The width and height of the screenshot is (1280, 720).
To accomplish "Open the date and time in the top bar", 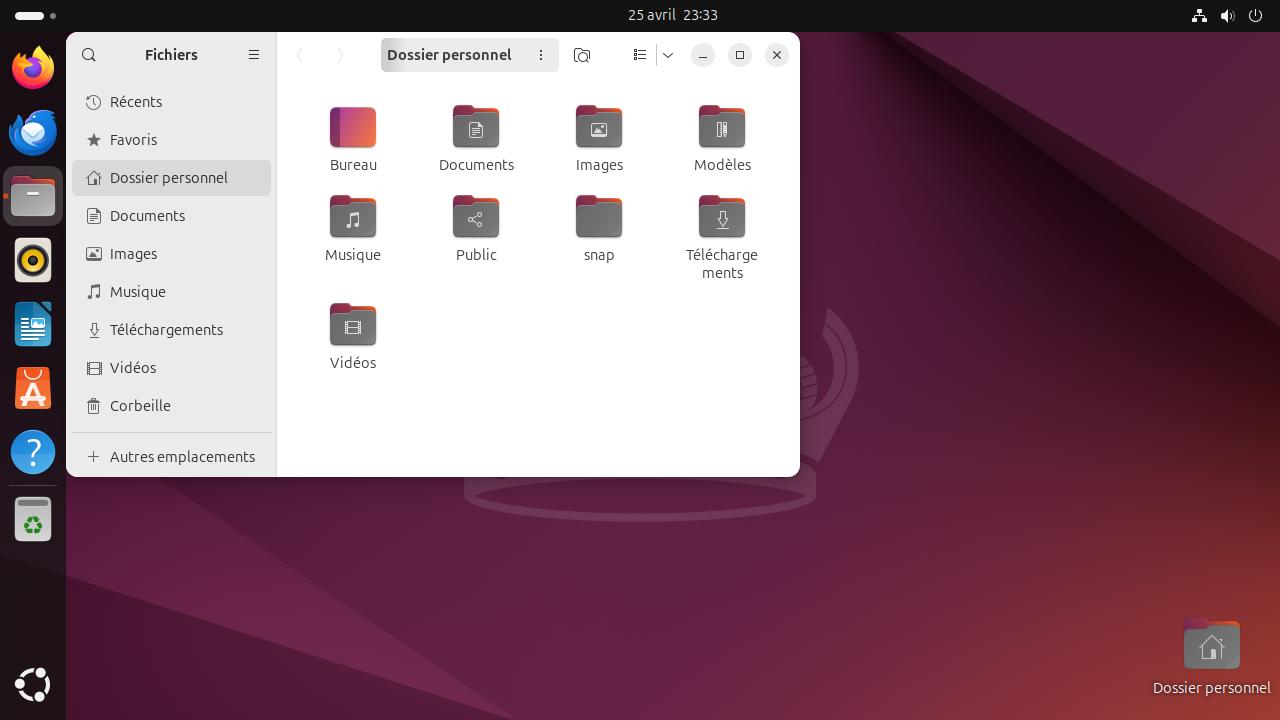I will coord(673,15).
